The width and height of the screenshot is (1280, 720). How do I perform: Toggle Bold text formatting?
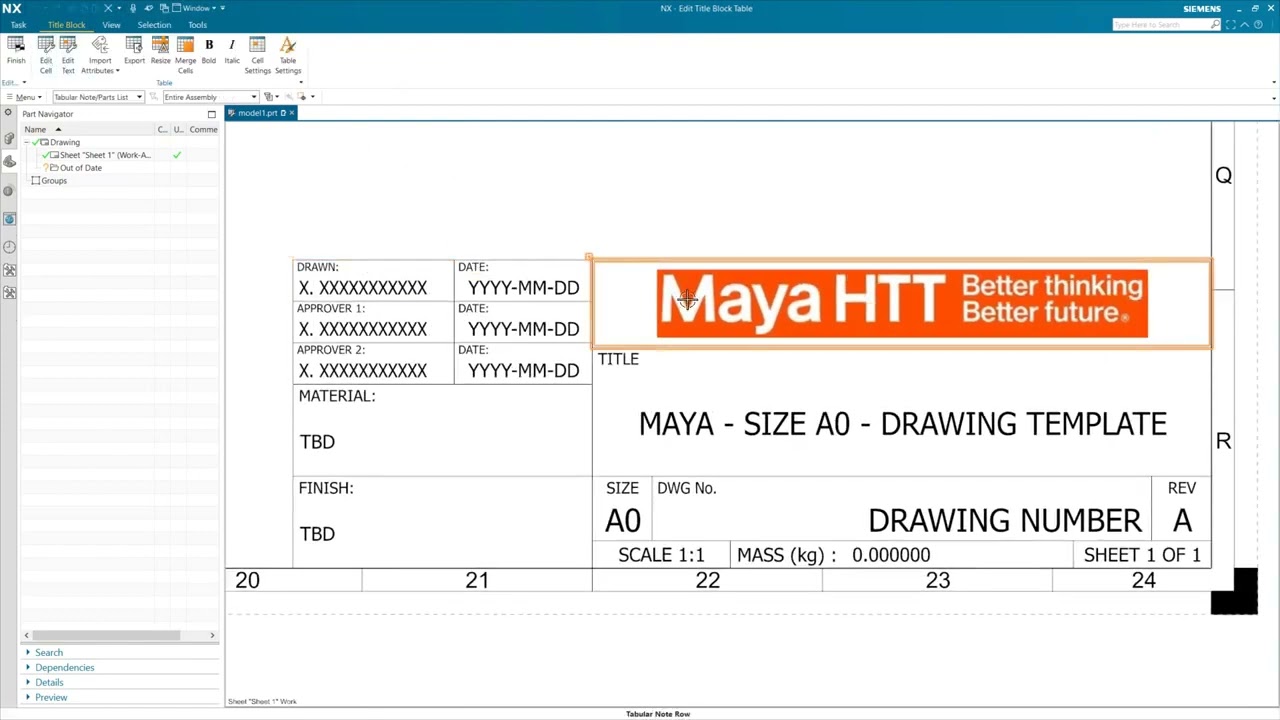tap(209, 51)
